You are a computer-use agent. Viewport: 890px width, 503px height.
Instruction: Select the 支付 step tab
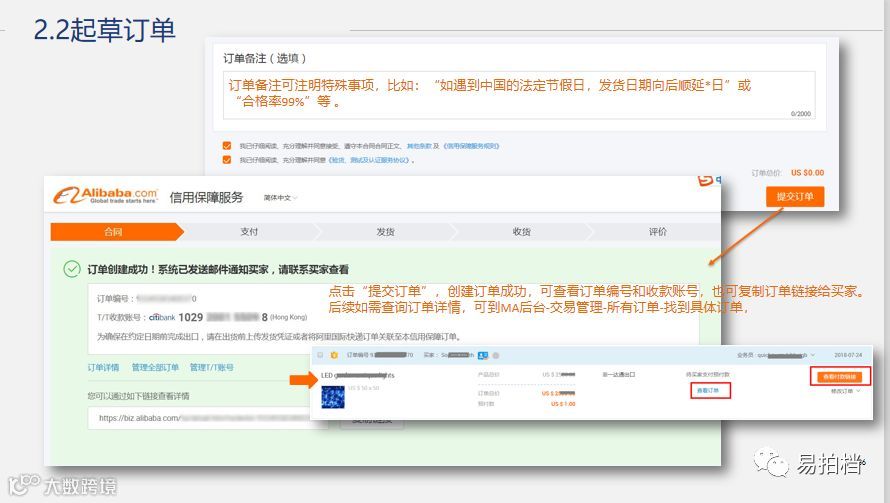(x=249, y=232)
